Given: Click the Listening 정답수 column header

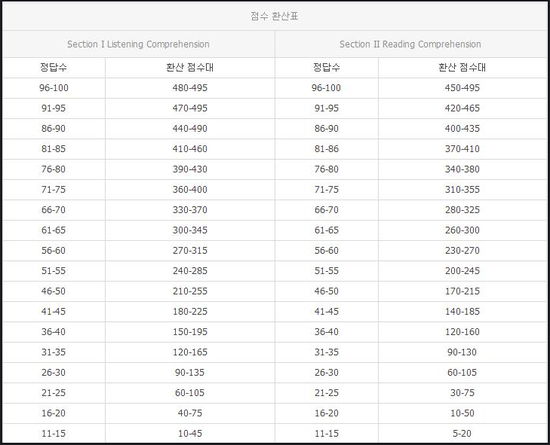Looking at the screenshot, I should 53,67.
